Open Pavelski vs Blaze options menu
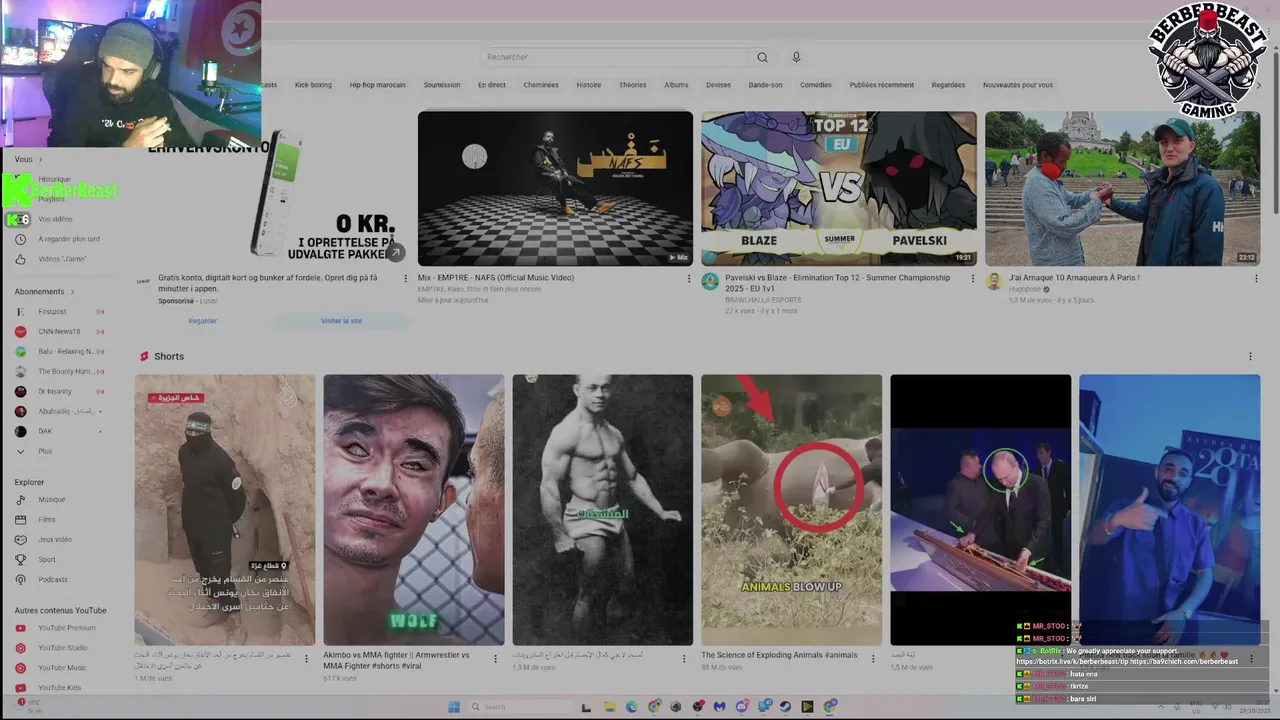The width and height of the screenshot is (1280, 720). point(972,279)
